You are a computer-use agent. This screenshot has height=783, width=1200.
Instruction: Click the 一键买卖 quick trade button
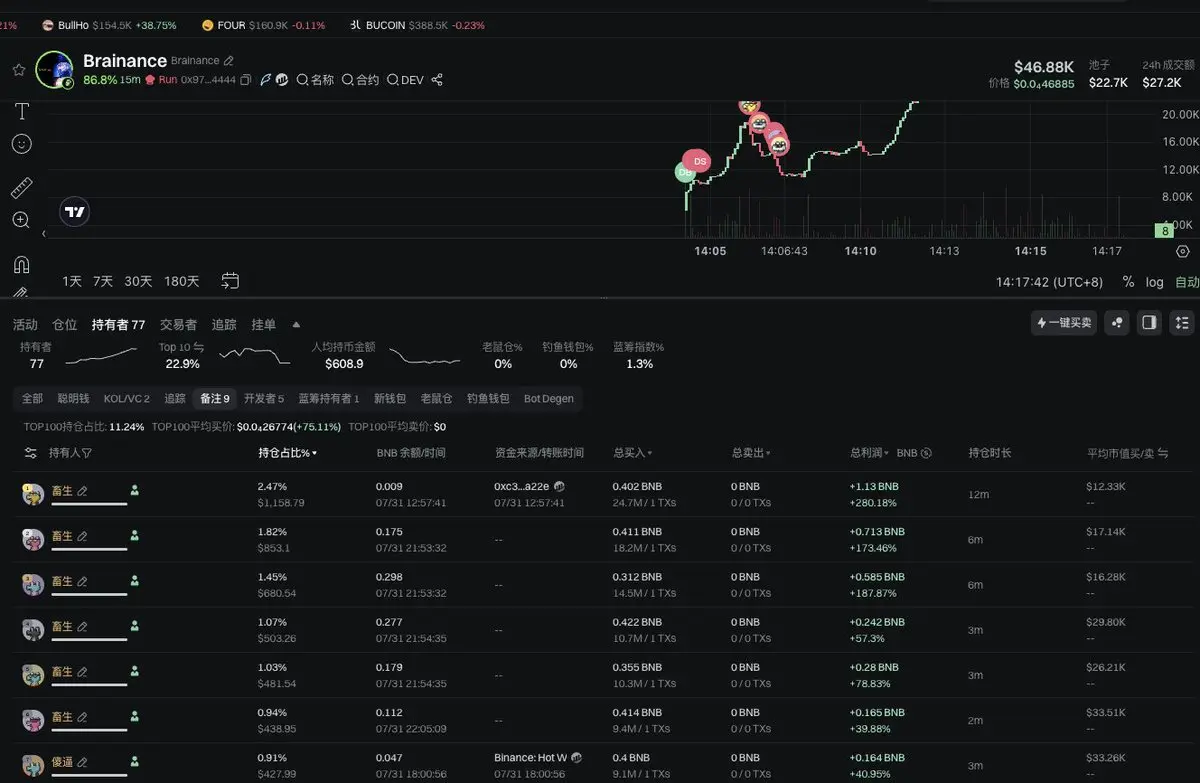pos(1064,323)
